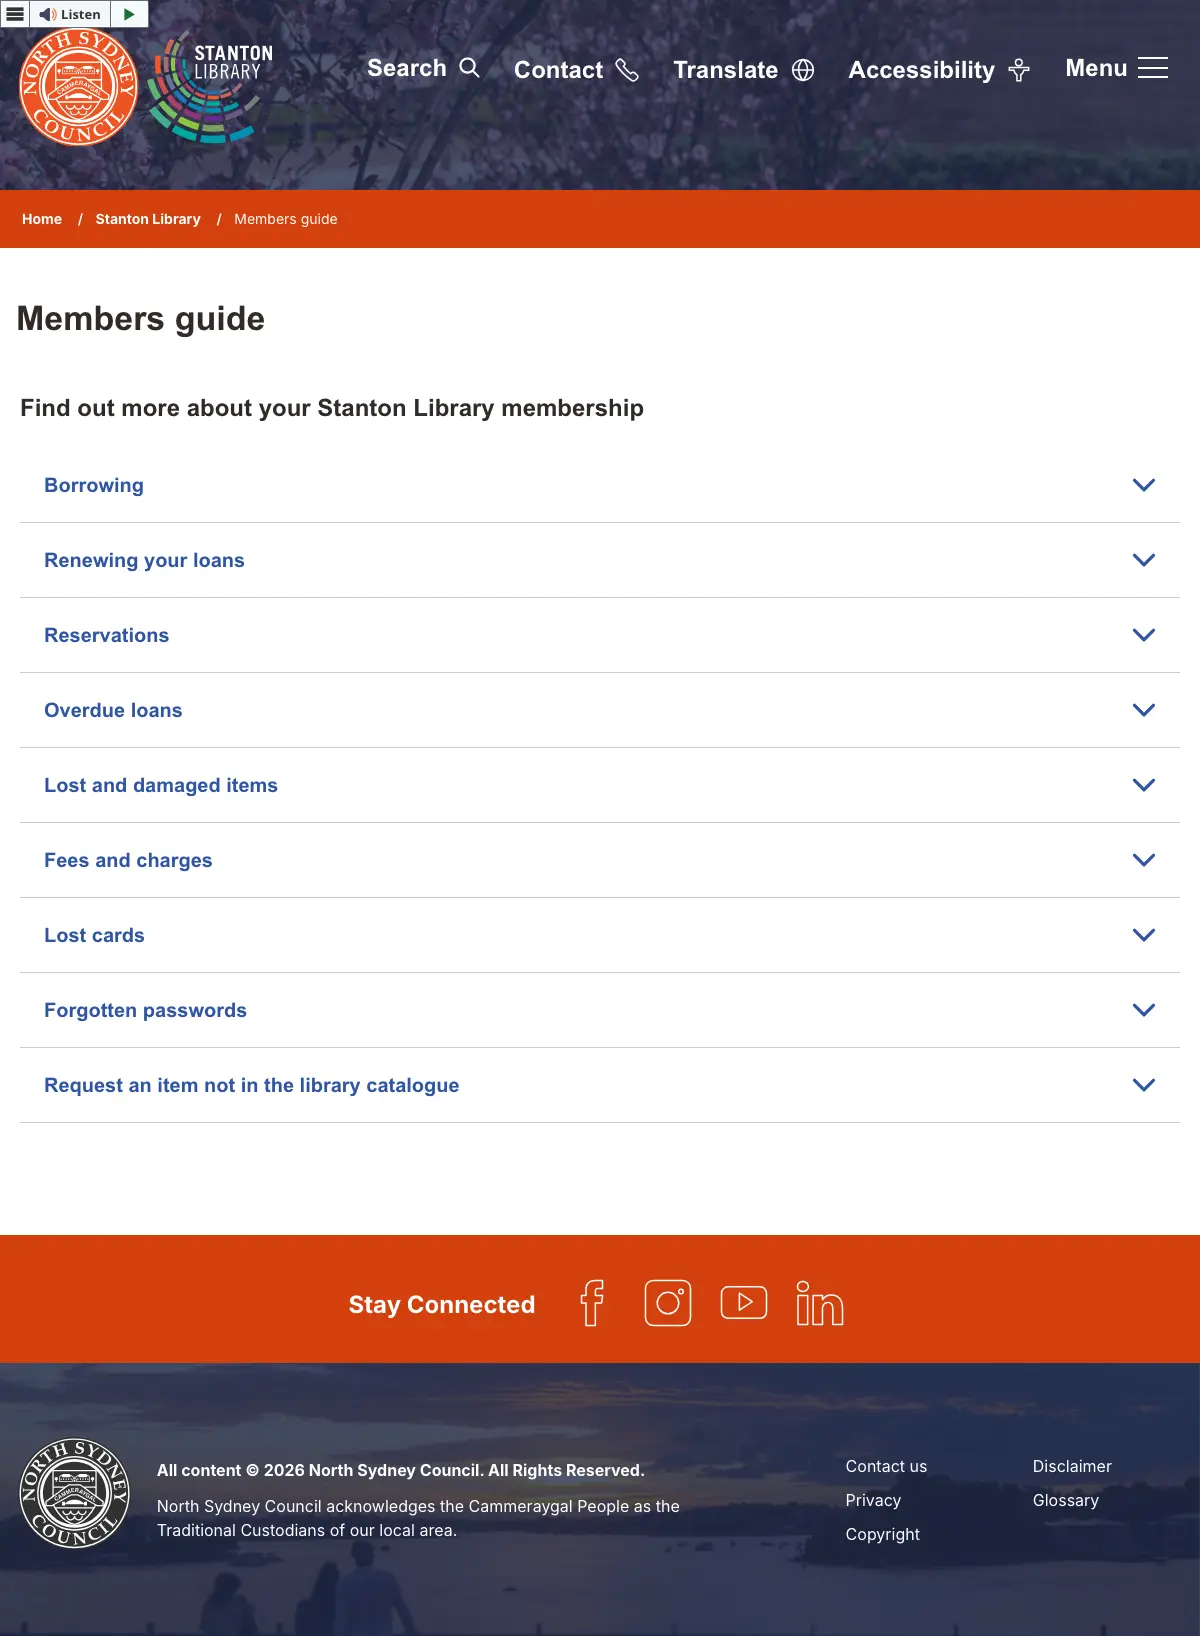The height and width of the screenshot is (1636, 1200).
Task: Go to Home breadcrumb link
Action: point(42,219)
